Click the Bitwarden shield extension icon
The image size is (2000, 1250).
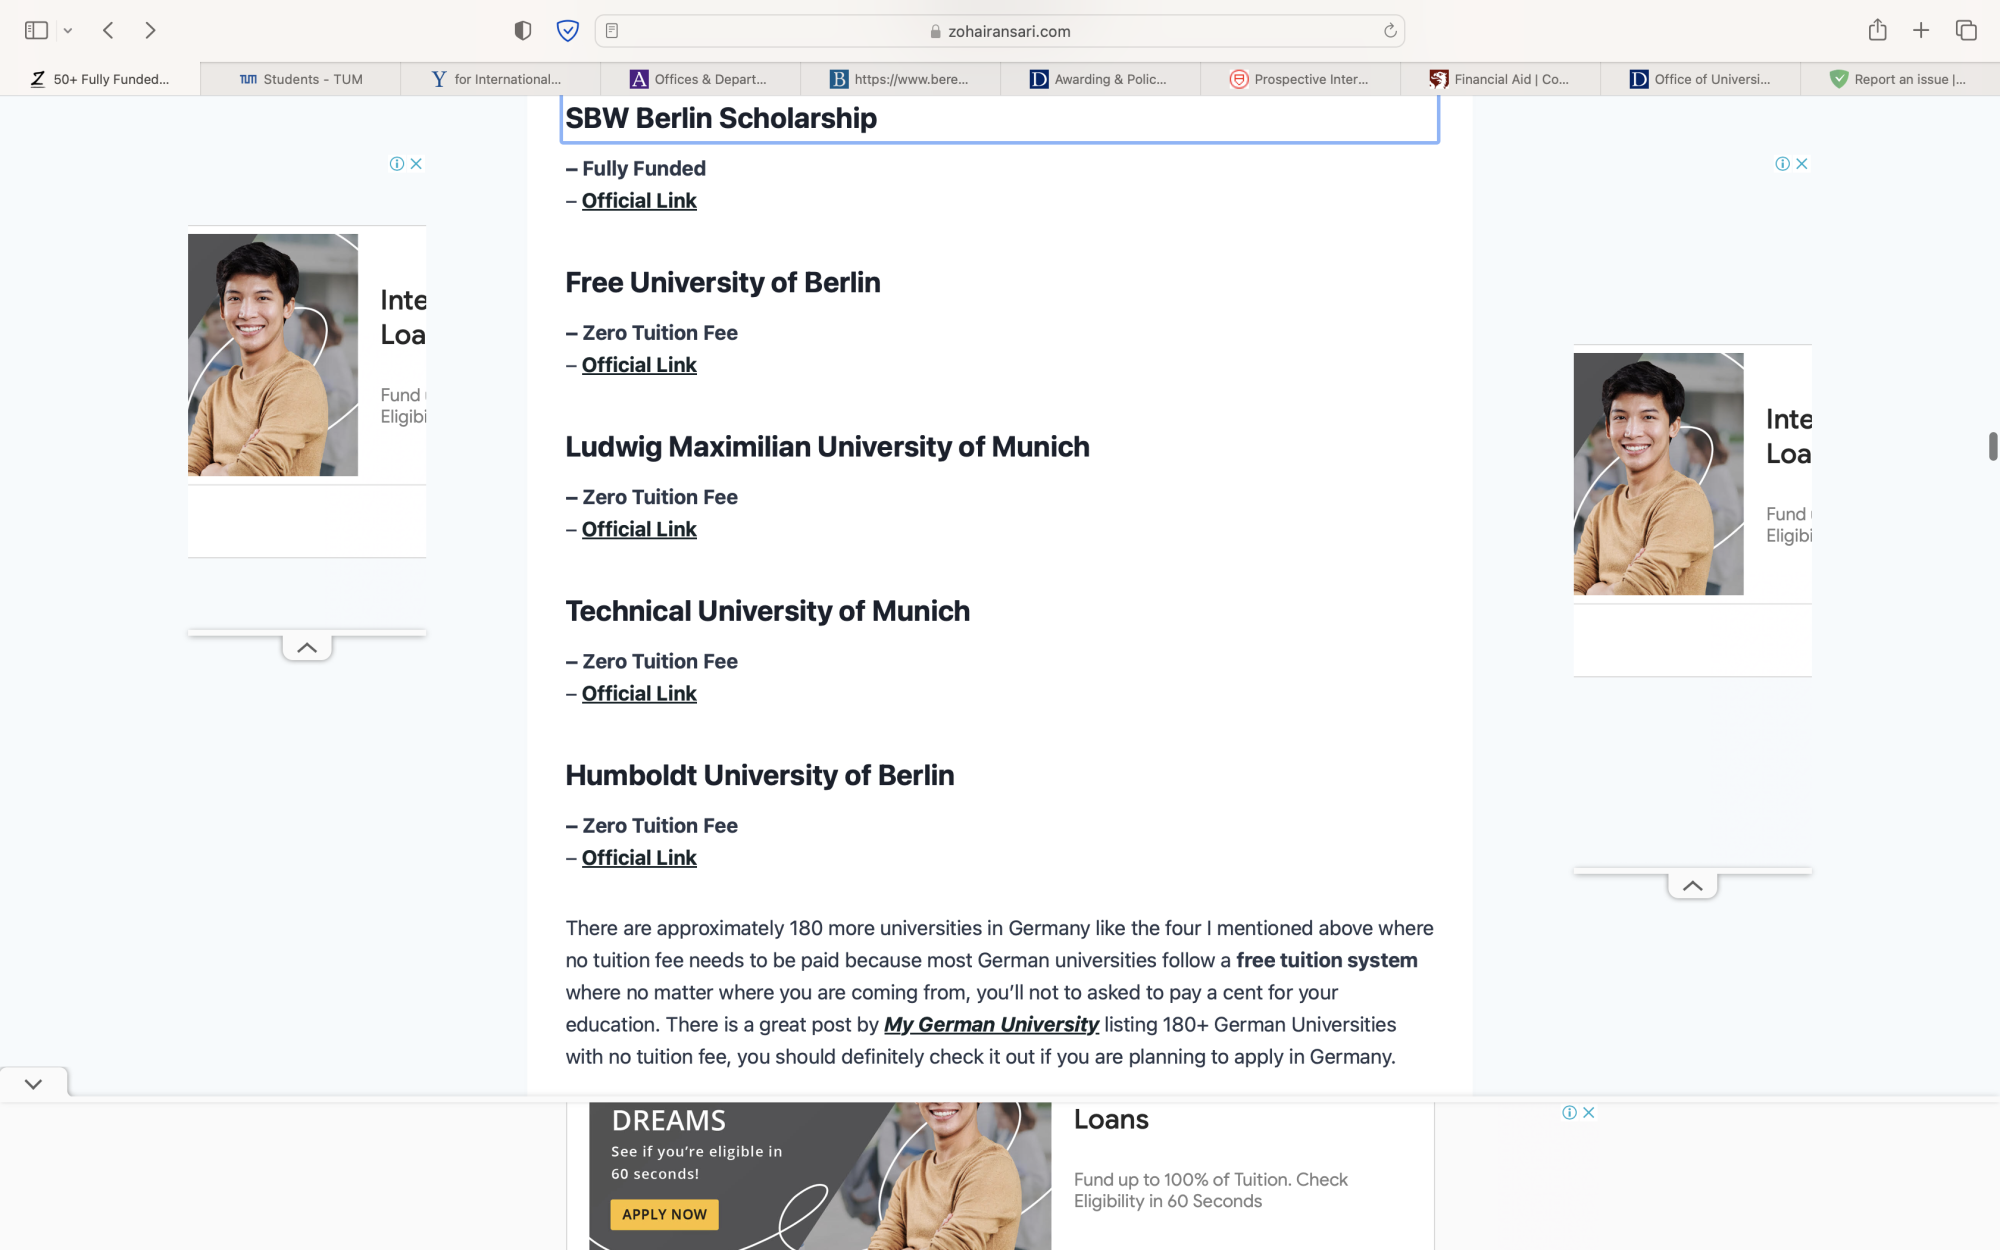(x=567, y=30)
